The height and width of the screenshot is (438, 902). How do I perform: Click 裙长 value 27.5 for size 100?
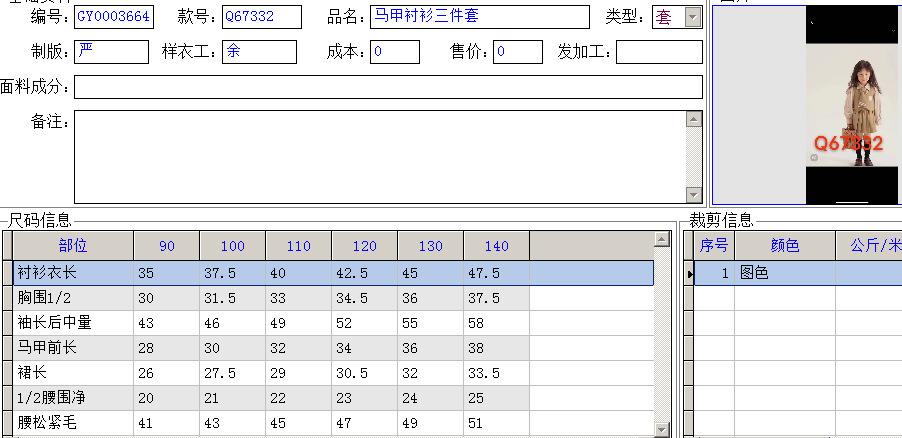pyautogui.click(x=232, y=373)
